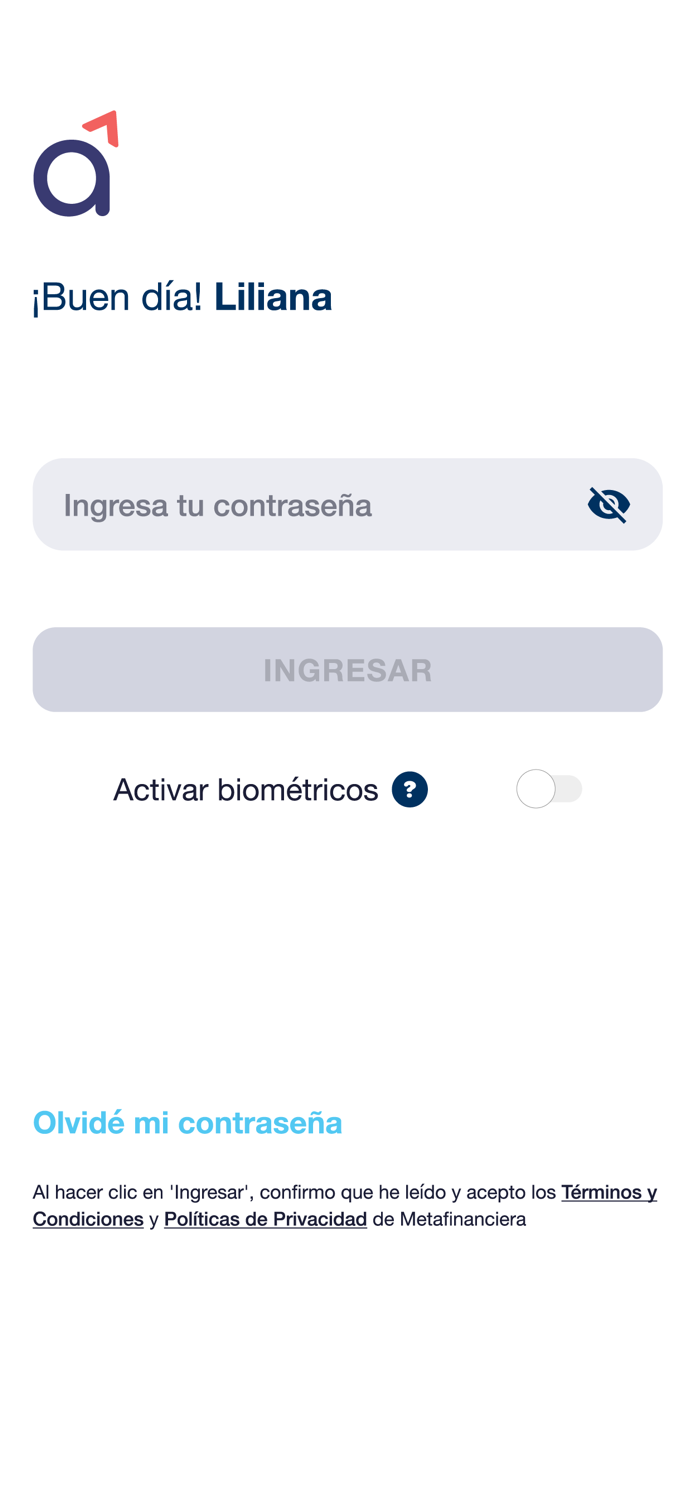Screen dimensions: 693x1500
Task: Open the Términos y Condiciones link
Action: pos(609,1192)
